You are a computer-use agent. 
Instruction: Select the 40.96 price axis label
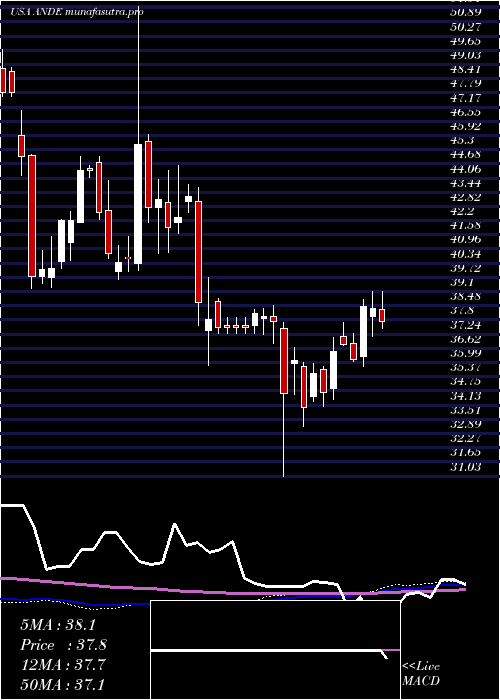(465, 240)
